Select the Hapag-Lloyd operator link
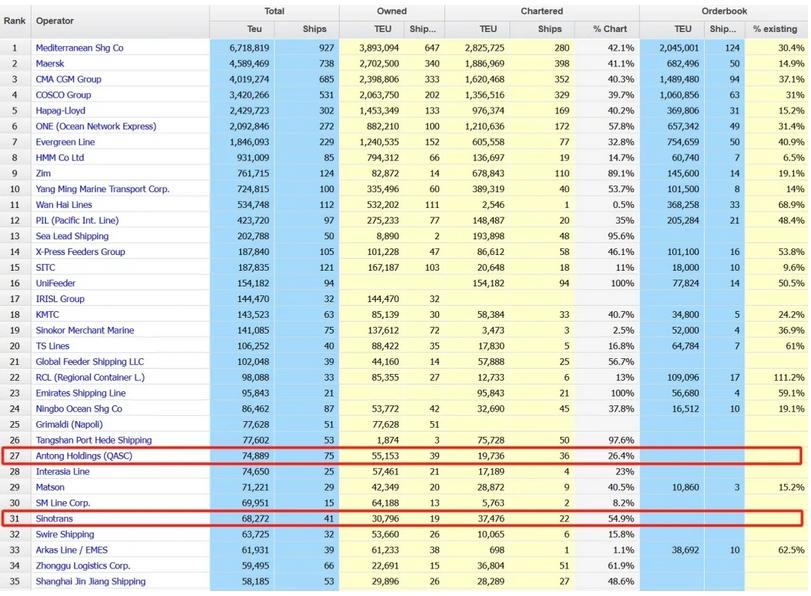 tap(61, 111)
